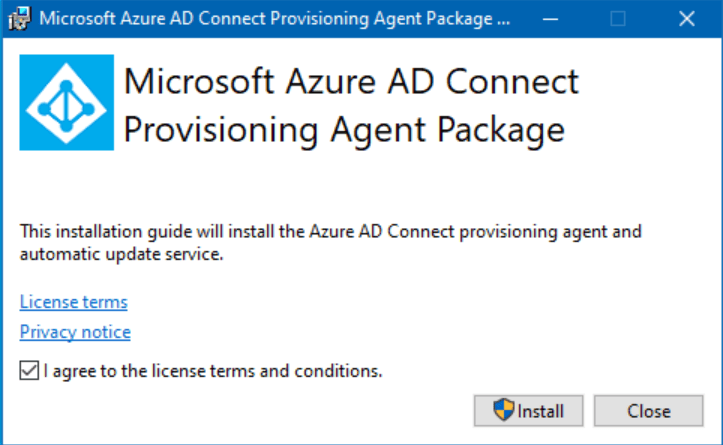
Task: Open the License terms link
Action: pyautogui.click(x=74, y=302)
